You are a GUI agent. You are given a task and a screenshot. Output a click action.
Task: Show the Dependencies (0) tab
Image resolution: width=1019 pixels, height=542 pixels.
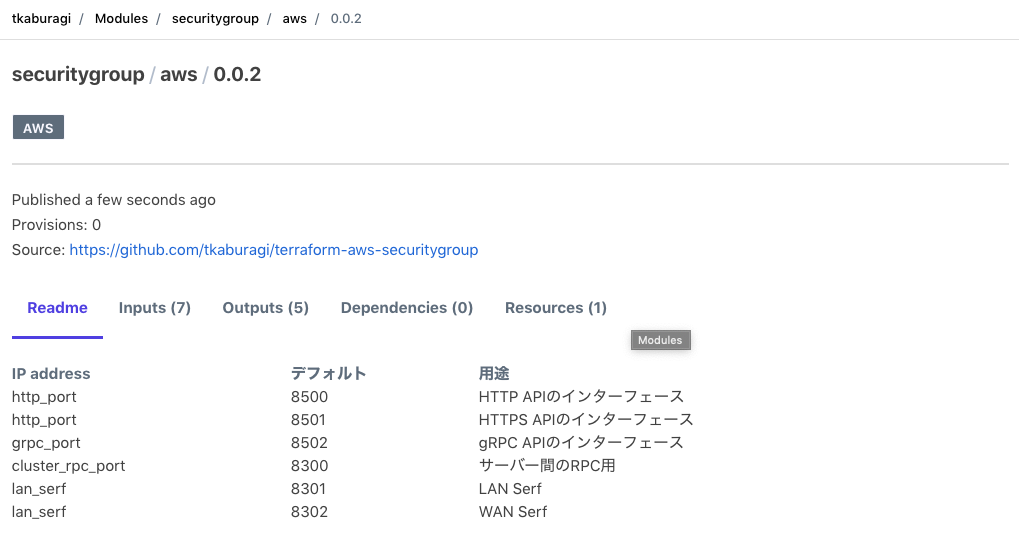(x=407, y=308)
